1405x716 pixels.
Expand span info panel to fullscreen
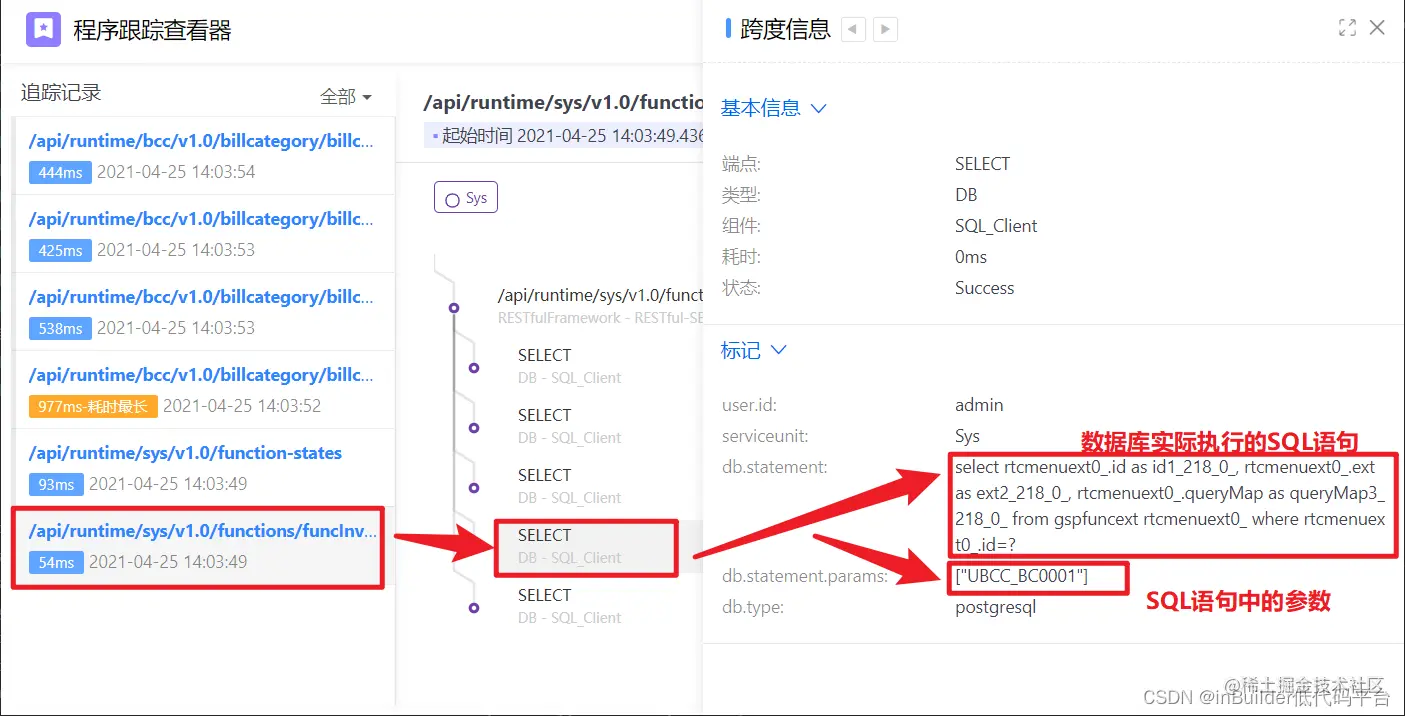coord(1347,28)
